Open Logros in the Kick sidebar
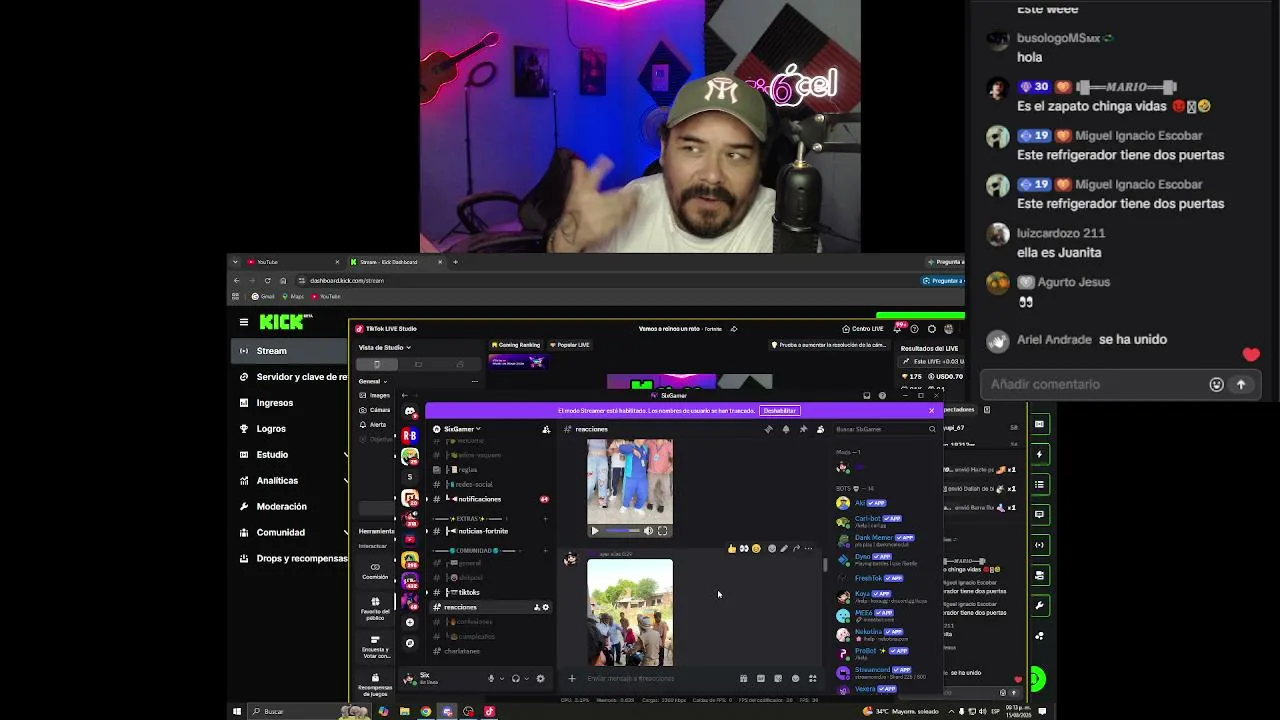The height and width of the screenshot is (720, 1280). (290, 429)
